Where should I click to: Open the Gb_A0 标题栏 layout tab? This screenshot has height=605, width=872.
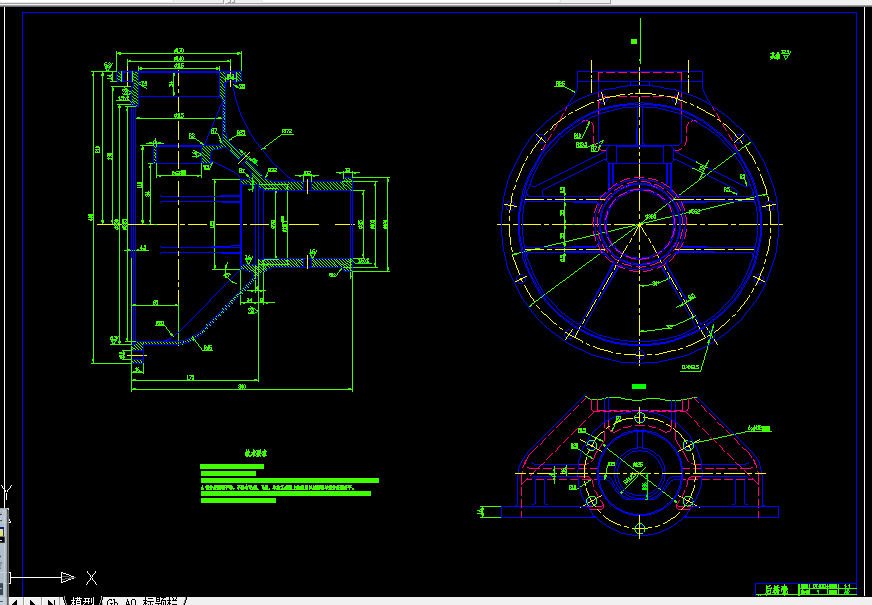(x=142, y=601)
